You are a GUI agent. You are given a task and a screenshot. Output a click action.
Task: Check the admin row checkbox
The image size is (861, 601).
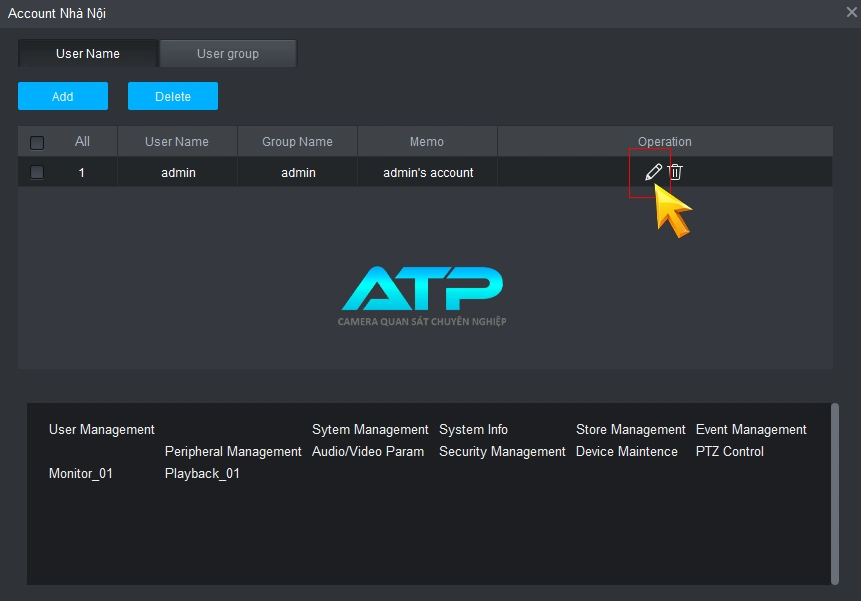pyautogui.click(x=37, y=172)
